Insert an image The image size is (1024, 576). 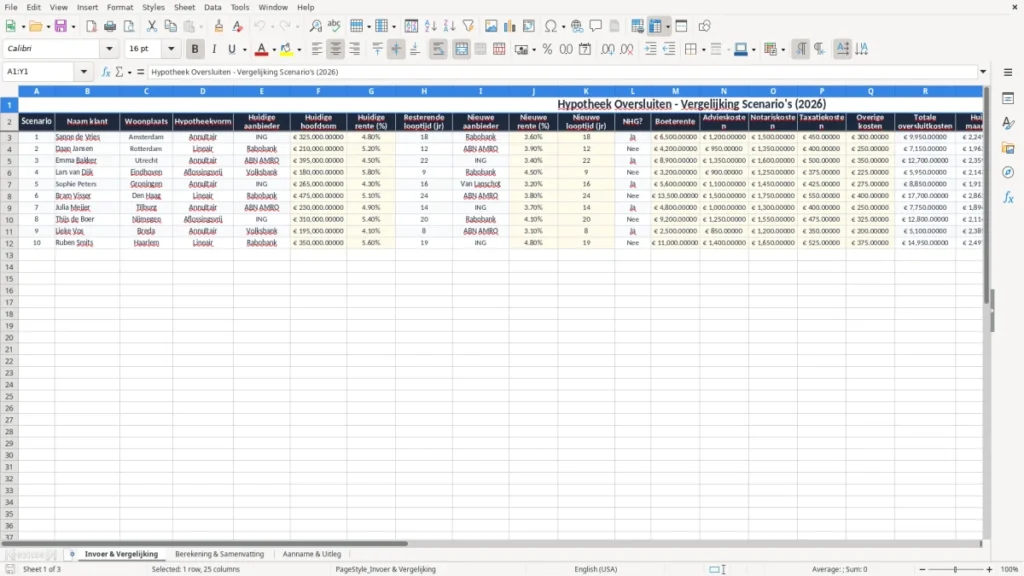(x=491, y=26)
